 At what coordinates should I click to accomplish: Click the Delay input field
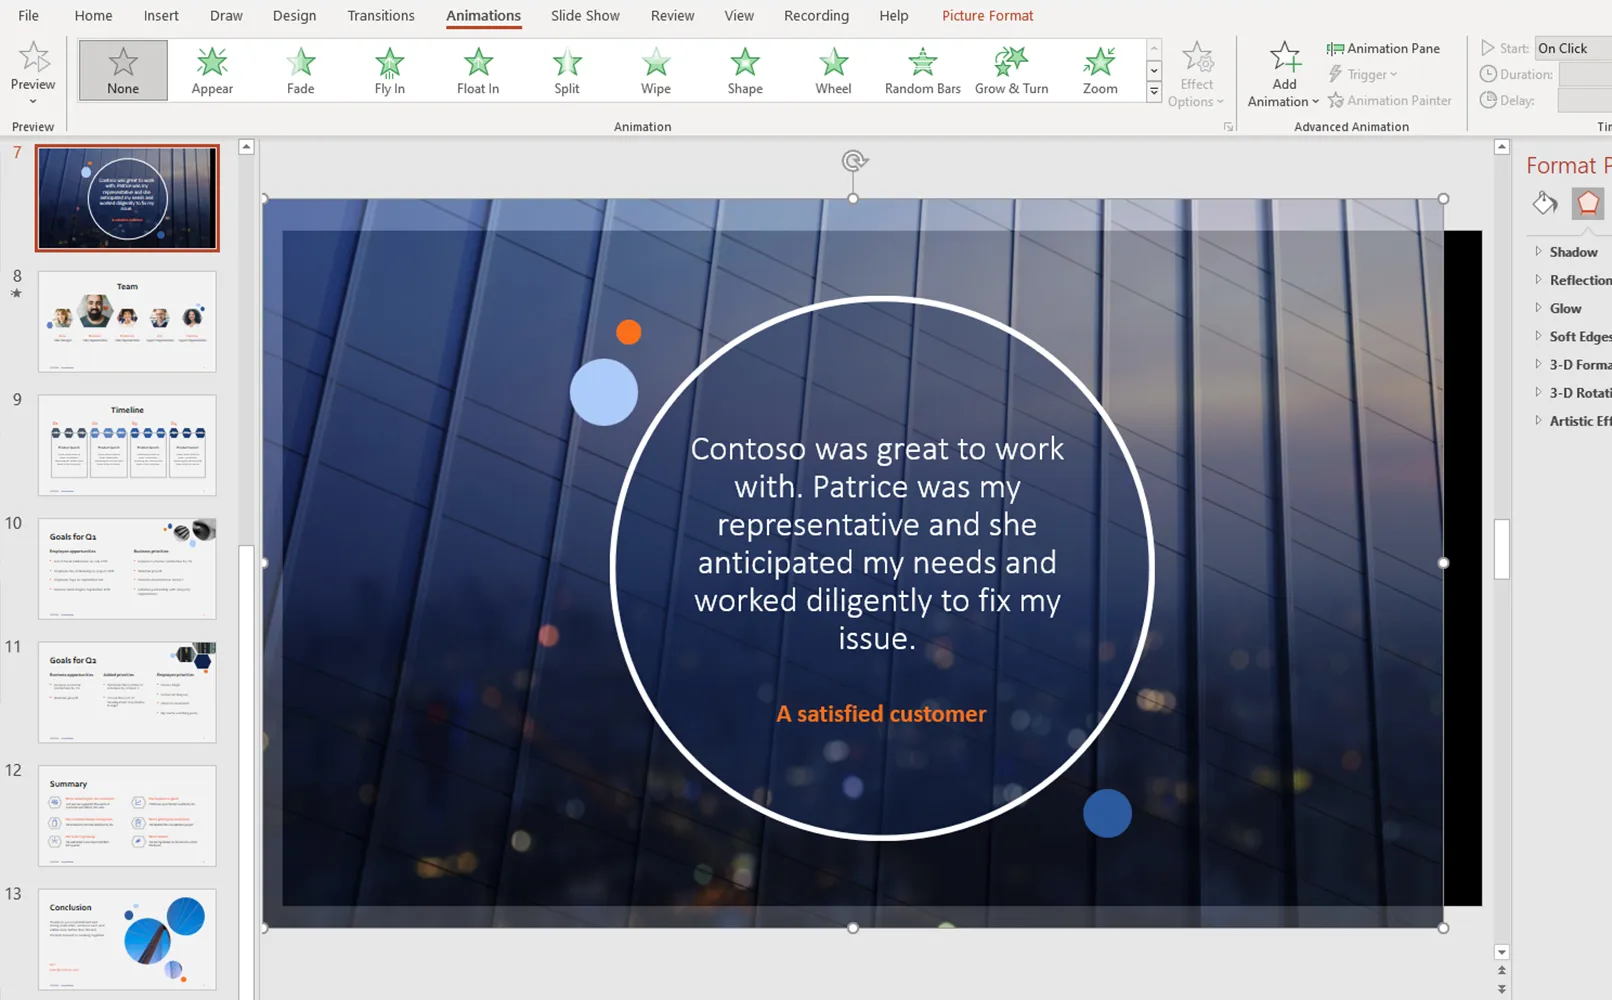1586,100
